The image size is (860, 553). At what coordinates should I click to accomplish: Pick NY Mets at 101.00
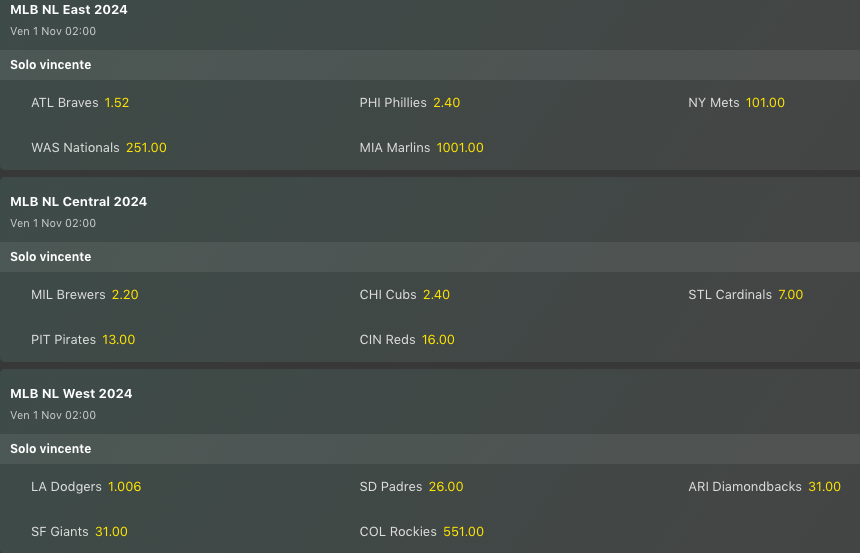coord(765,103)
